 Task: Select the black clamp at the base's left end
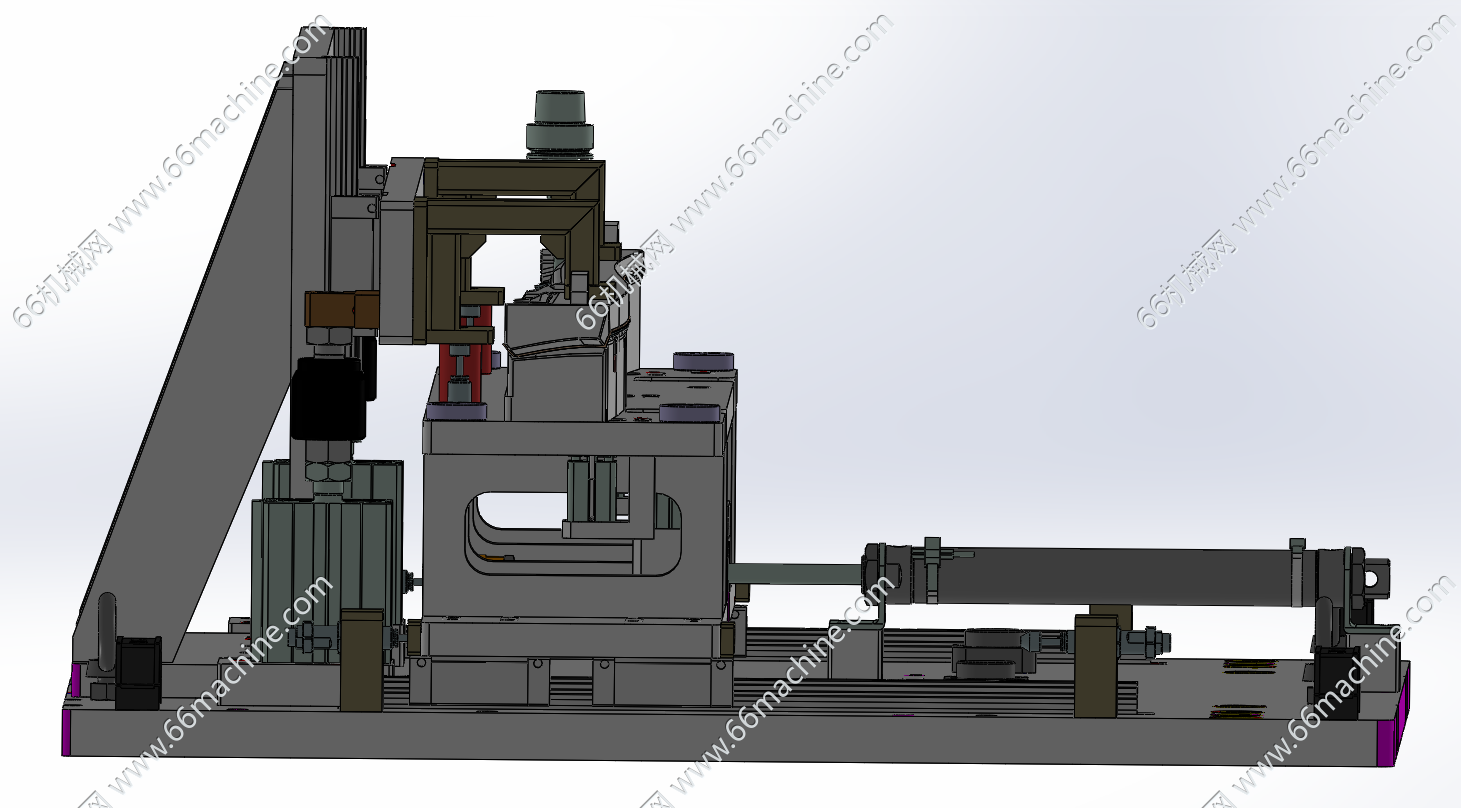pyautogui.click(x=135, y=670)
